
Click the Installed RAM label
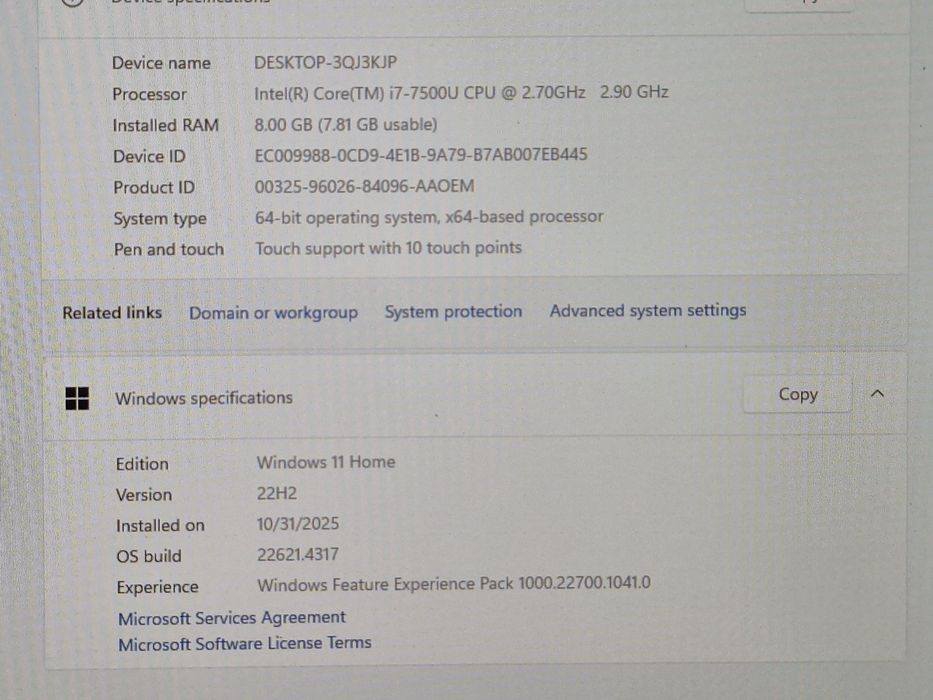point(165,125)
